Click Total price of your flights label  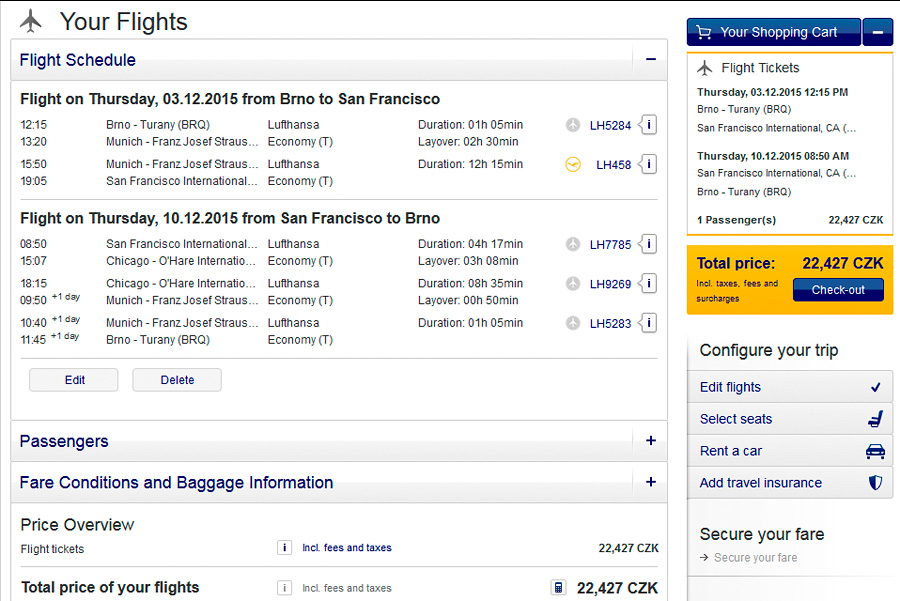pos(110,587)
